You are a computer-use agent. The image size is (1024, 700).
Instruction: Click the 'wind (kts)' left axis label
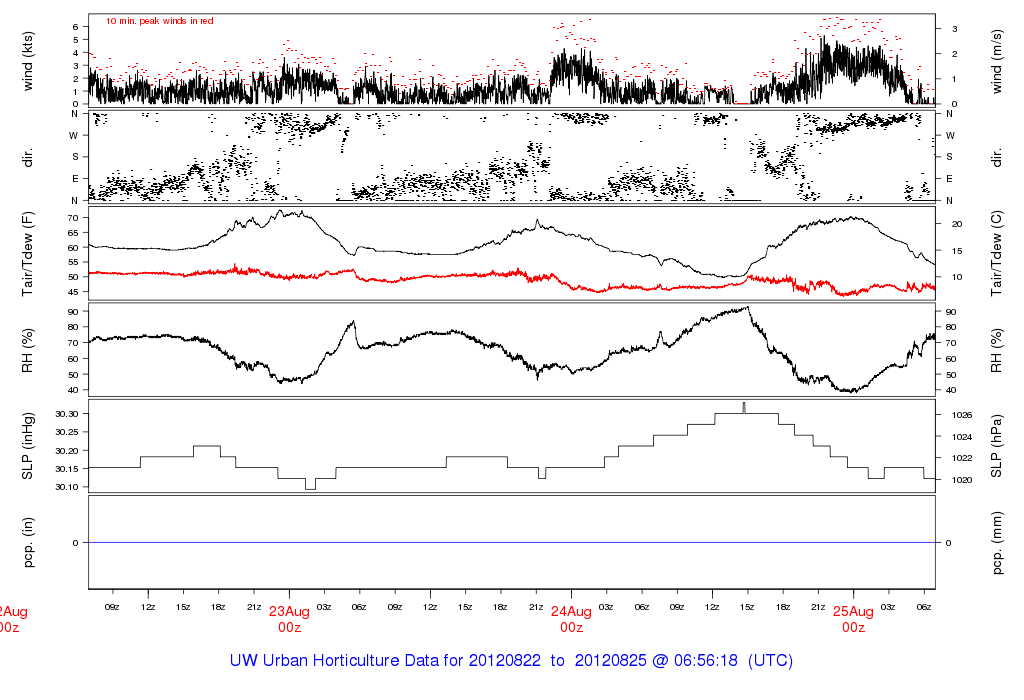click(x=27, y=61)
